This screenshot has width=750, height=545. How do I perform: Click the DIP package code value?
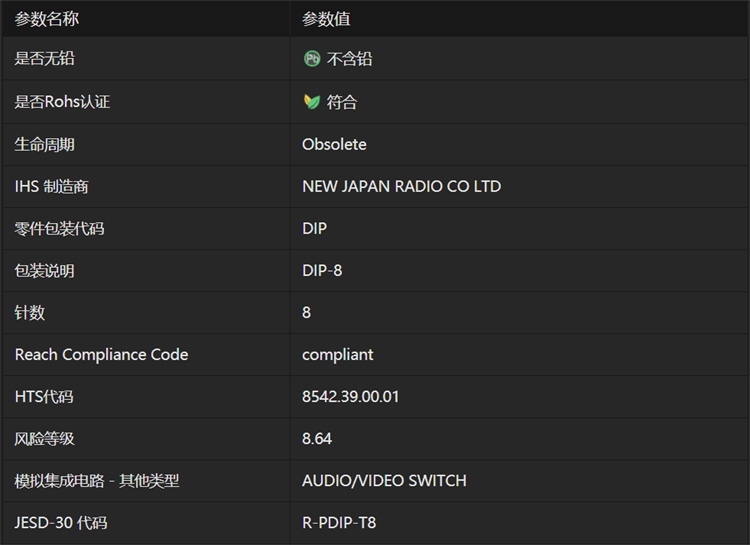click(314, 228)
